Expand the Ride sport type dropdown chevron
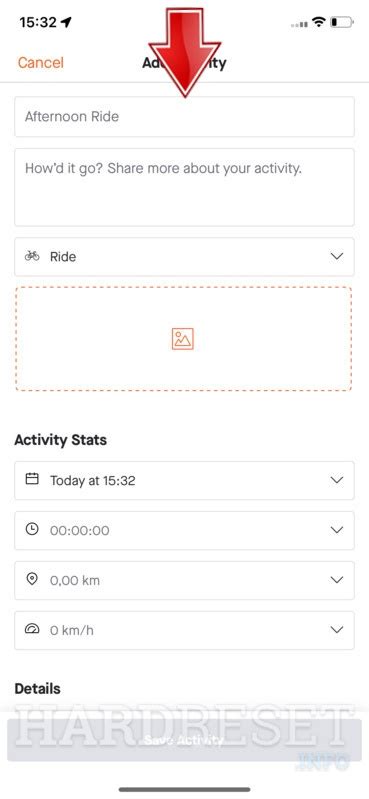 (x=337, y=256)
